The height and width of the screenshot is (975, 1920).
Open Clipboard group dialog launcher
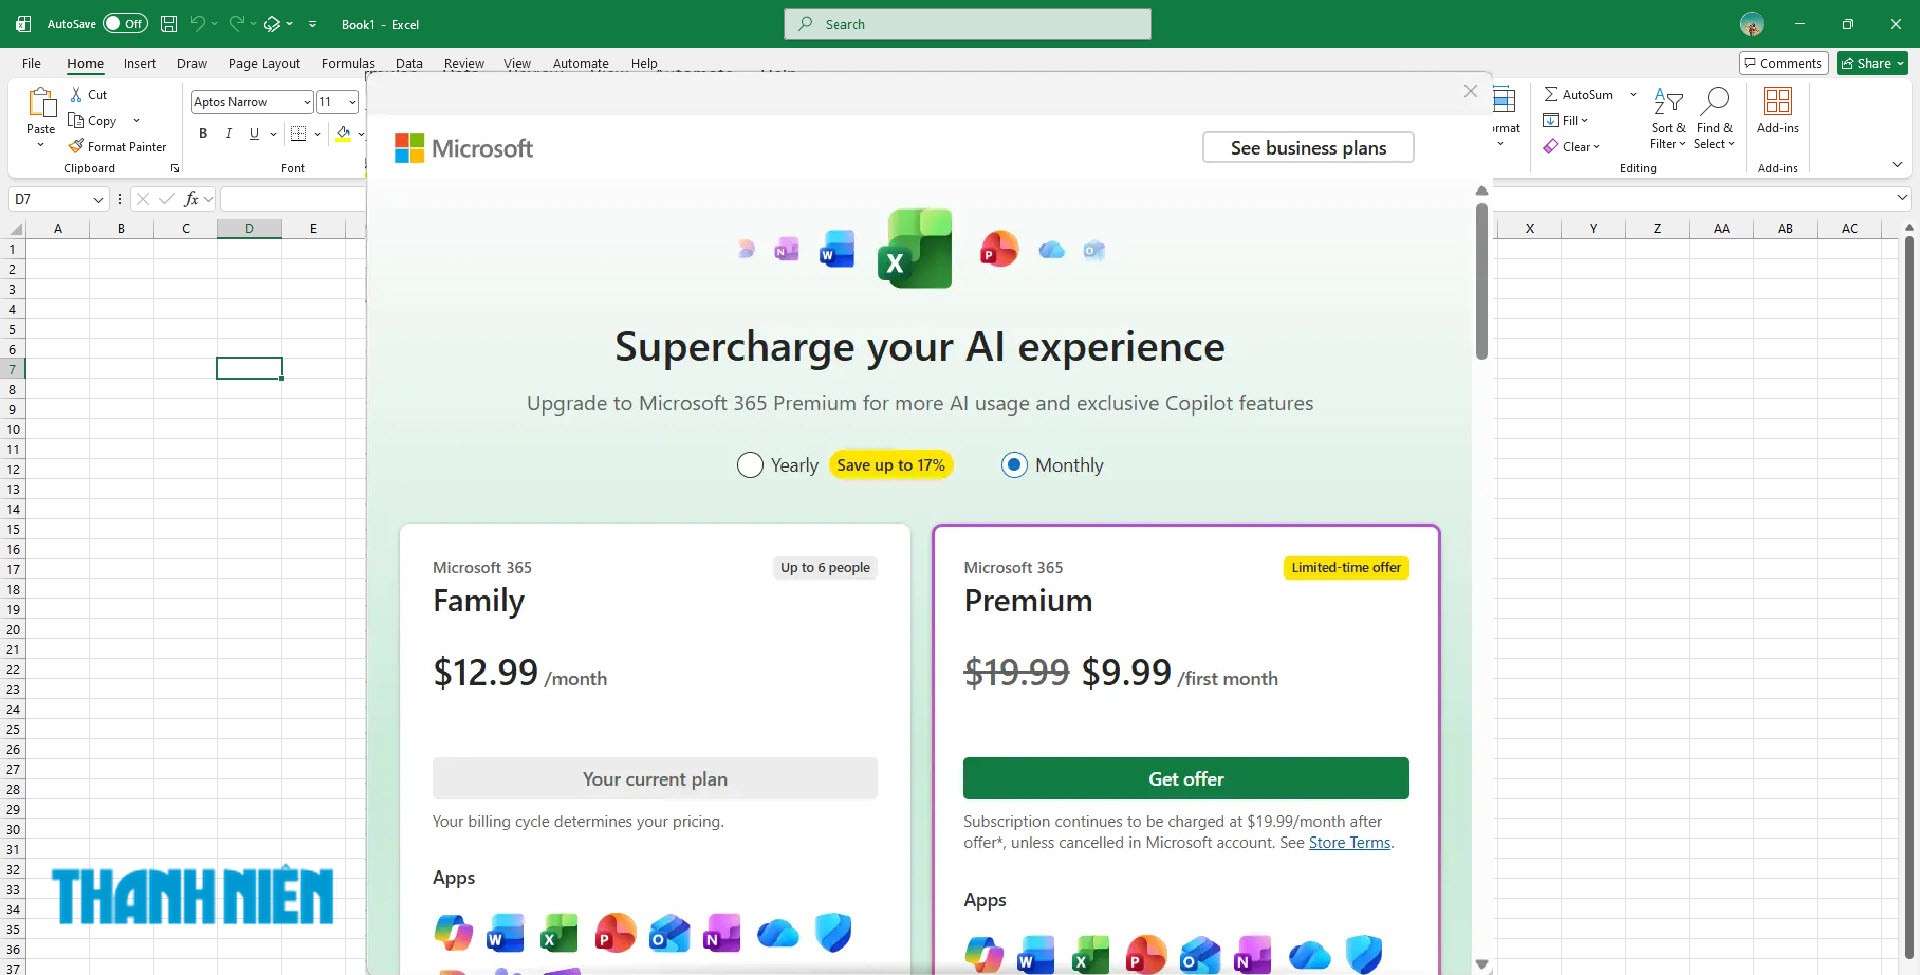(175, 168)
